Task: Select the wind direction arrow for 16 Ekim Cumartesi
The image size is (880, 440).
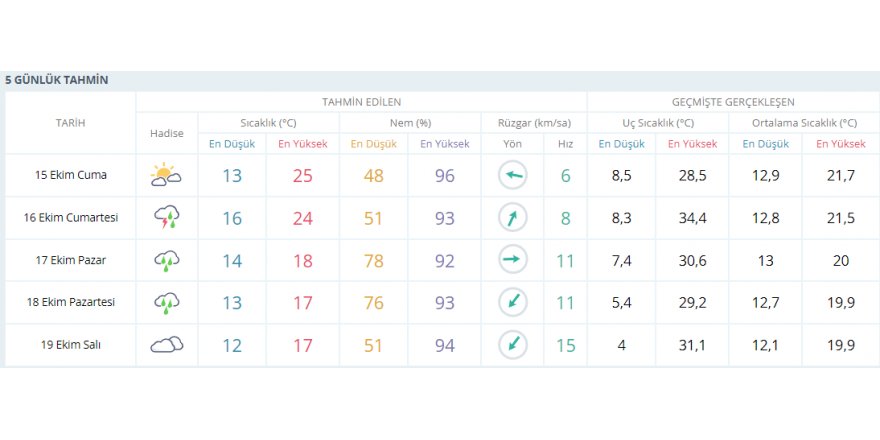Action: click(512, 218)
